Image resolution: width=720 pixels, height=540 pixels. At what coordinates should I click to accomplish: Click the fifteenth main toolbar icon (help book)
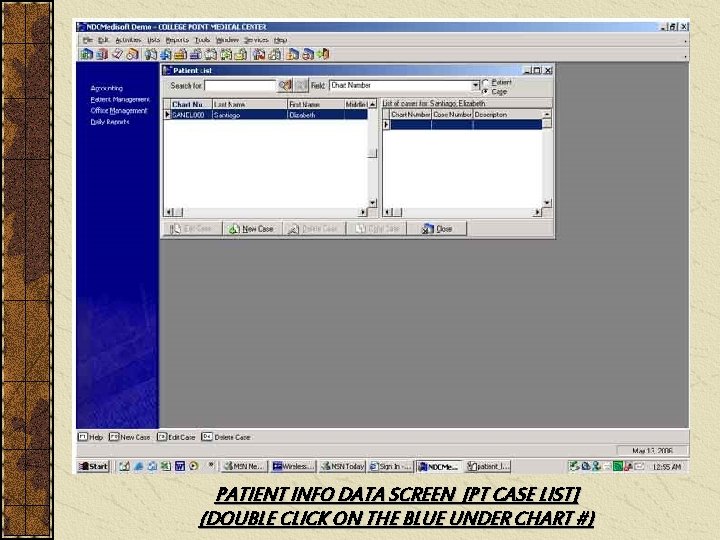(x=308, y=54)
